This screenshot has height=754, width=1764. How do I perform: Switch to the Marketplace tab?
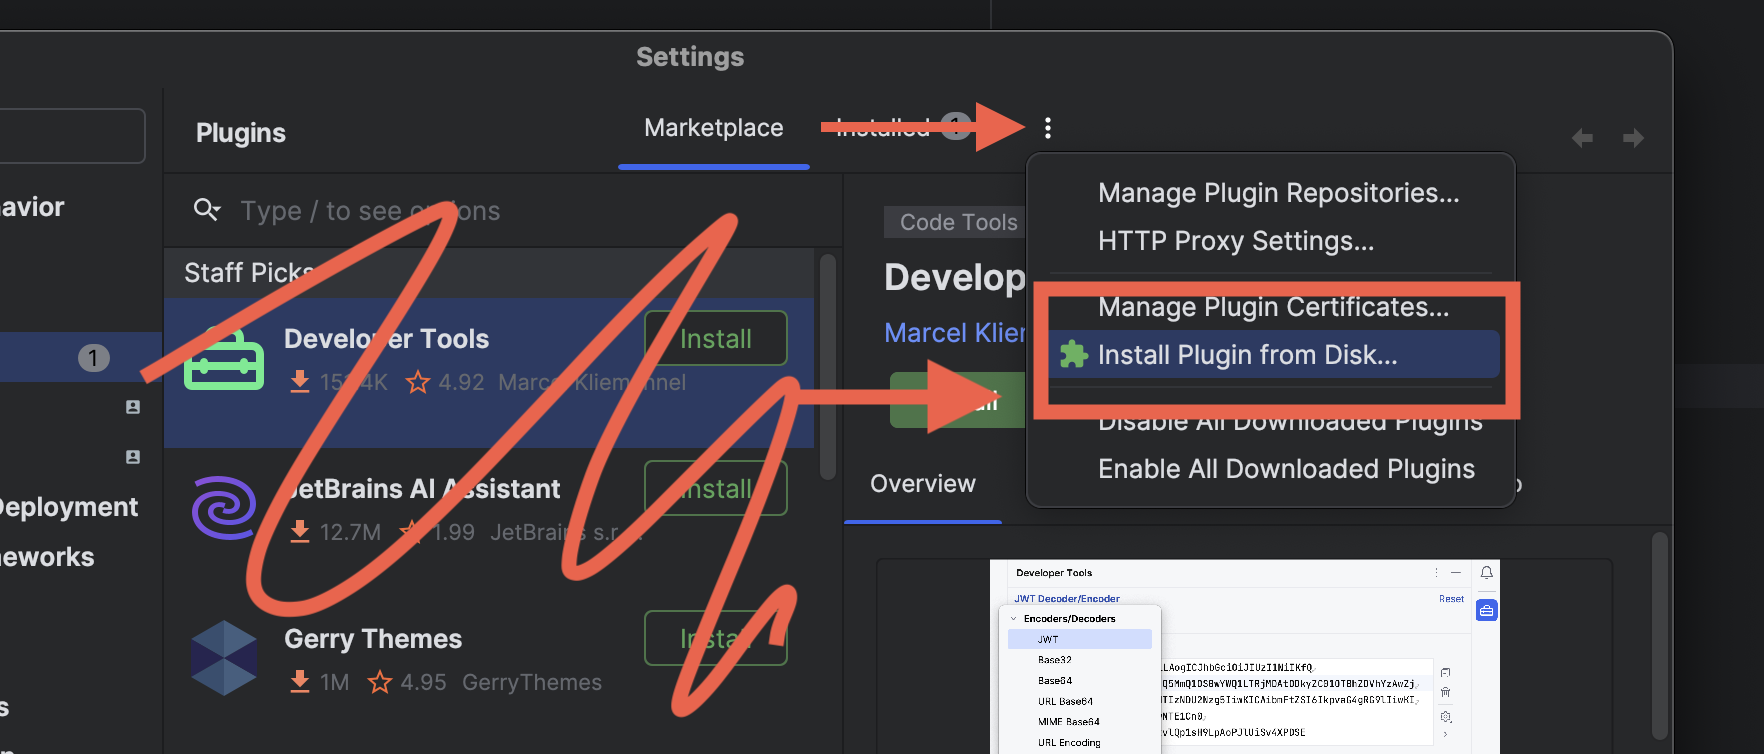[x=713, y=128]
